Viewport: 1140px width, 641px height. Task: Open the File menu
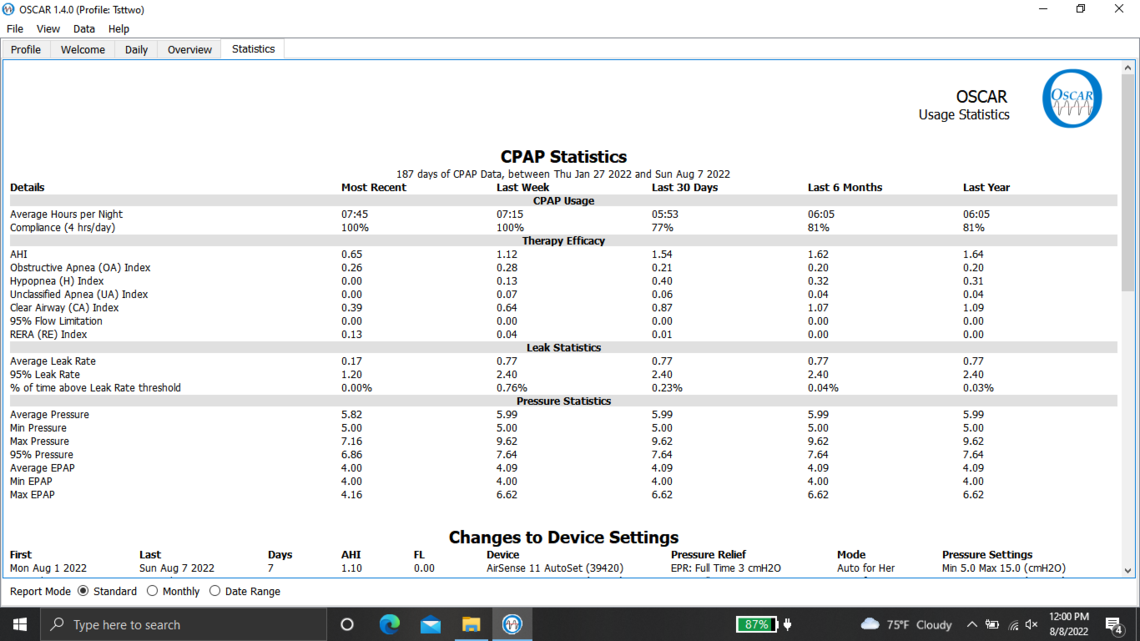[x=15, y=29]
